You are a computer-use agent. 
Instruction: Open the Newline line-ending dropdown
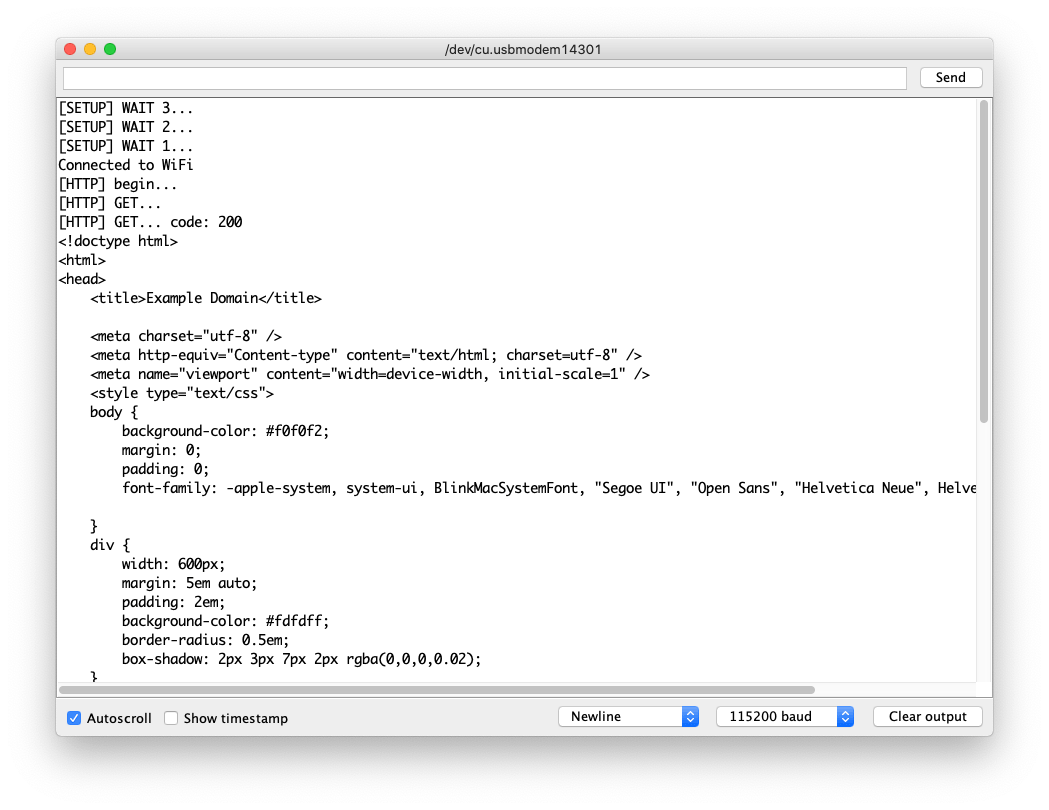628,716
